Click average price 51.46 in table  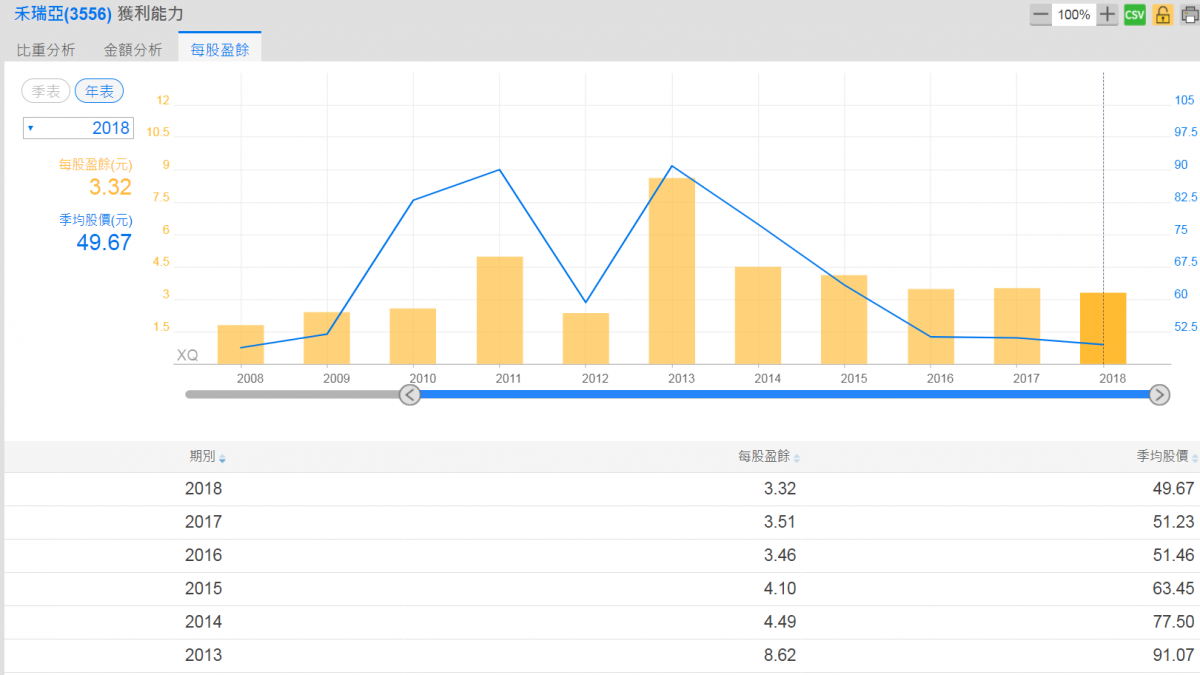pos(1173,555)
